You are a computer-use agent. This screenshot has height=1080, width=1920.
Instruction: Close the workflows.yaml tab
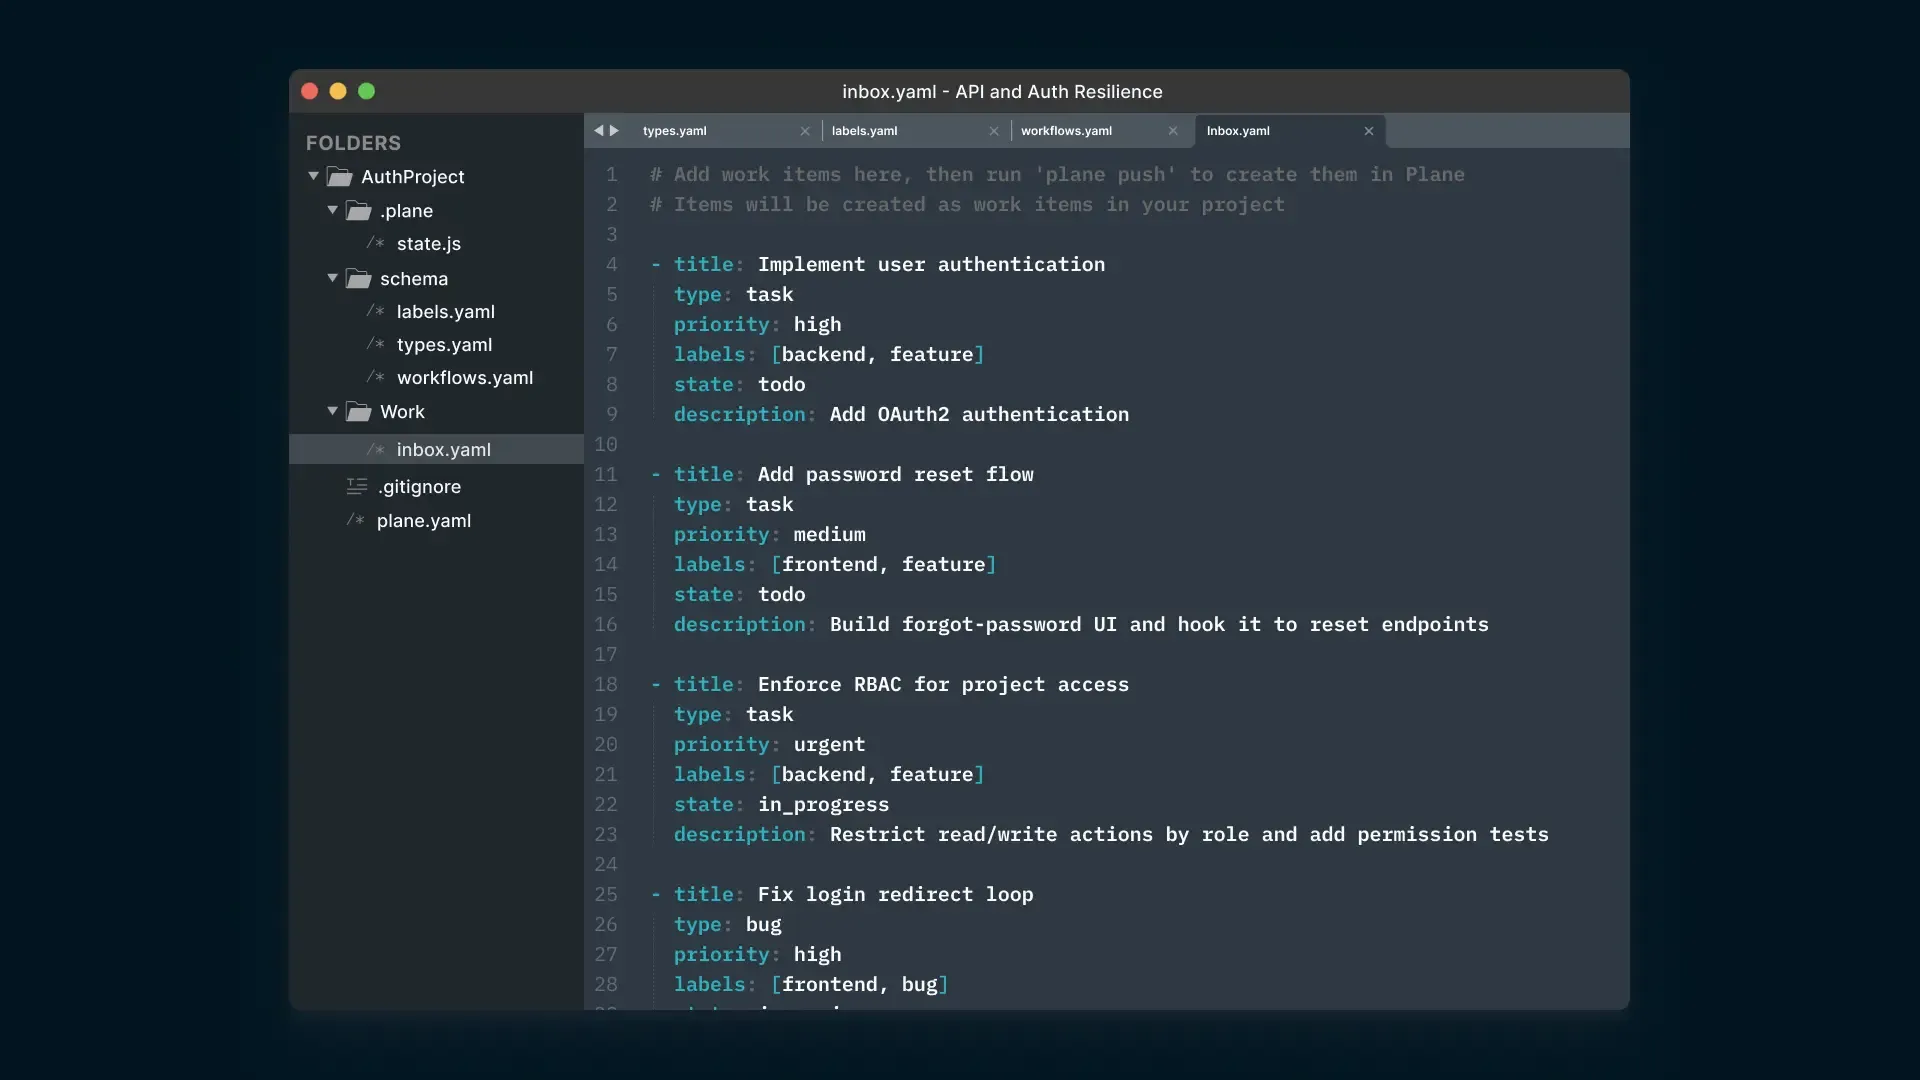tap(1173, 131)
